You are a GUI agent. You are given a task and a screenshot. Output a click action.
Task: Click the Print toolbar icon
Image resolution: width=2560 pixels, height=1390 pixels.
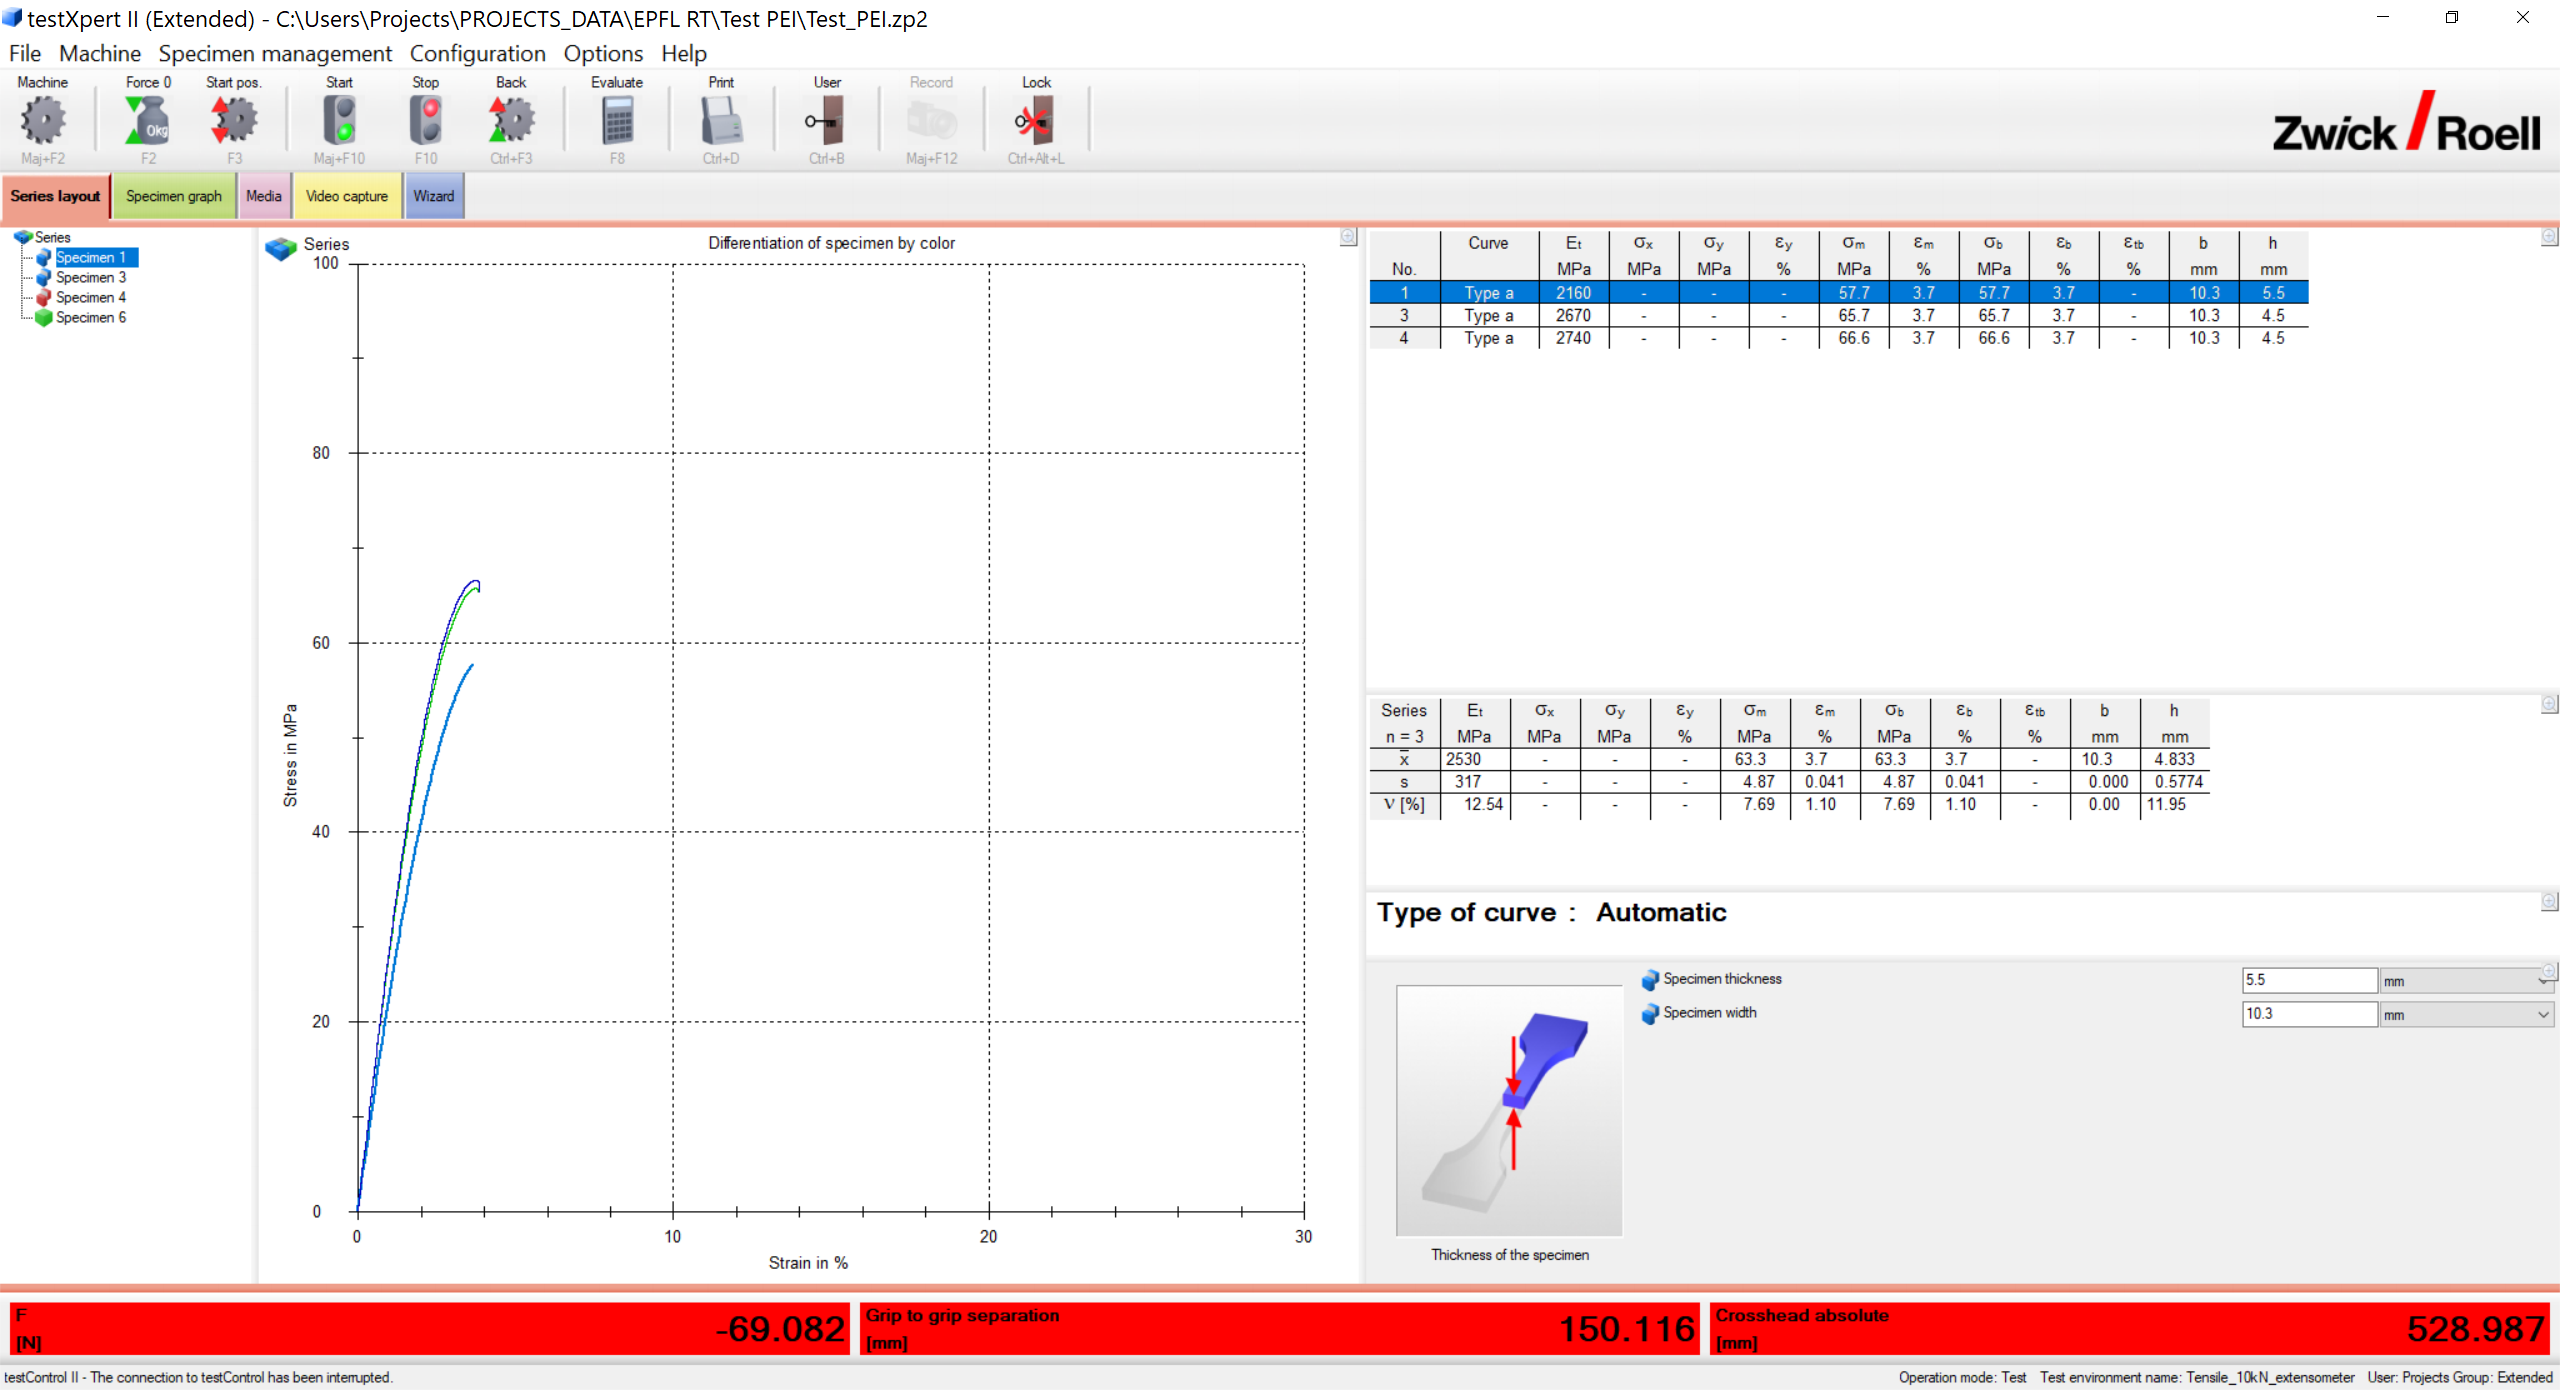pyautogui.click(x=721, y=121)
